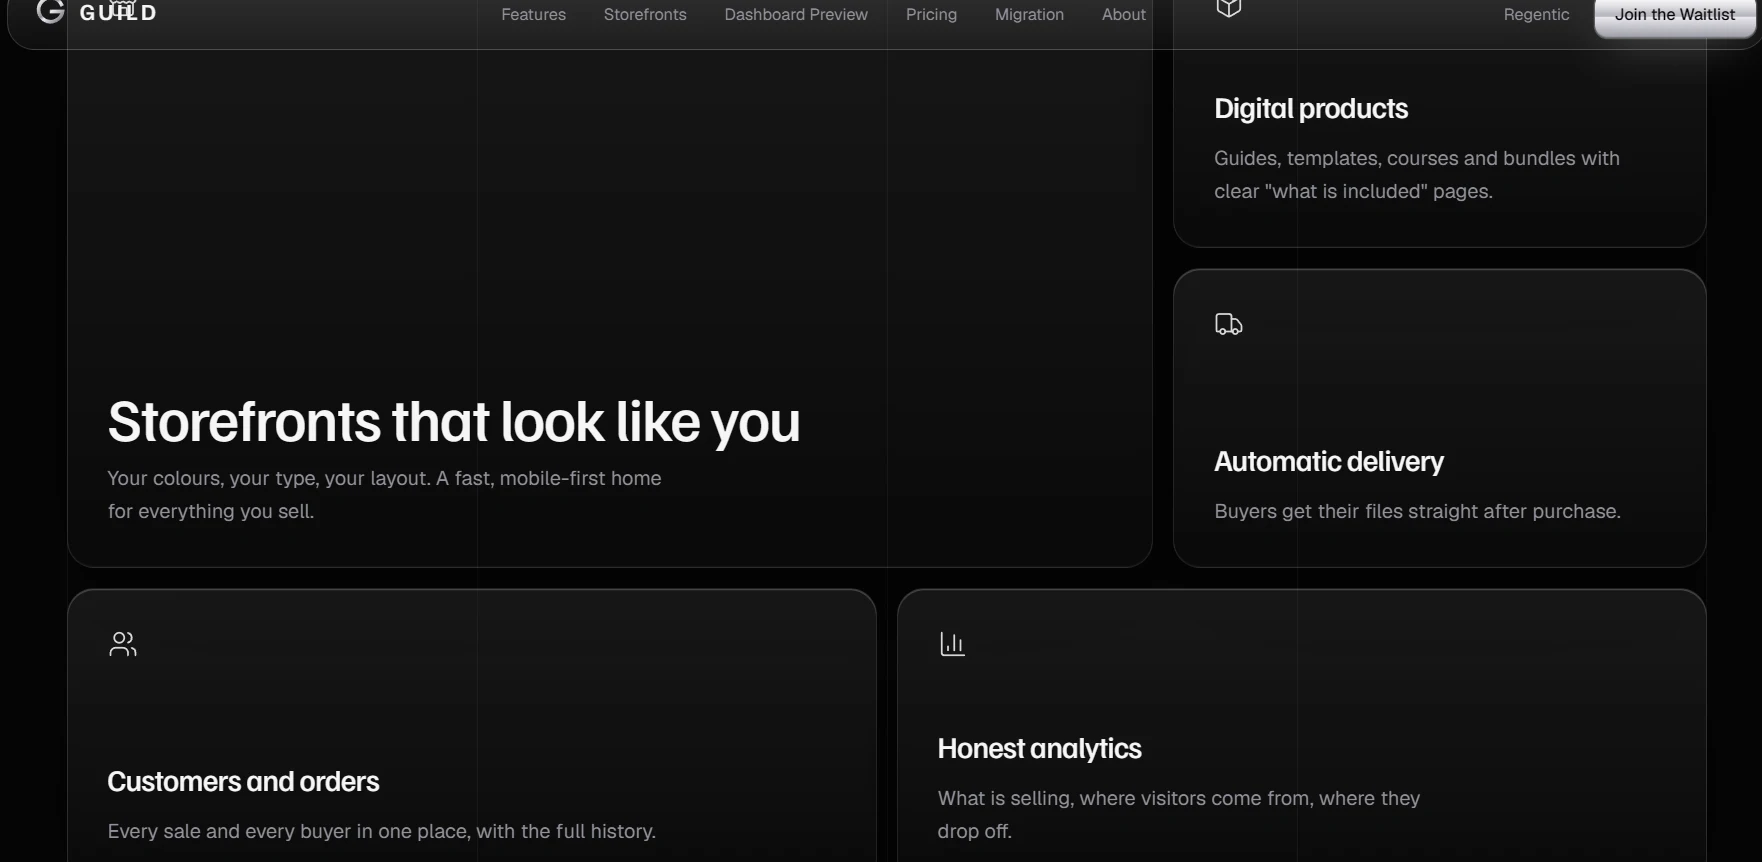Click the "Your colours, your type" paragraph

[x=385, y=495]
